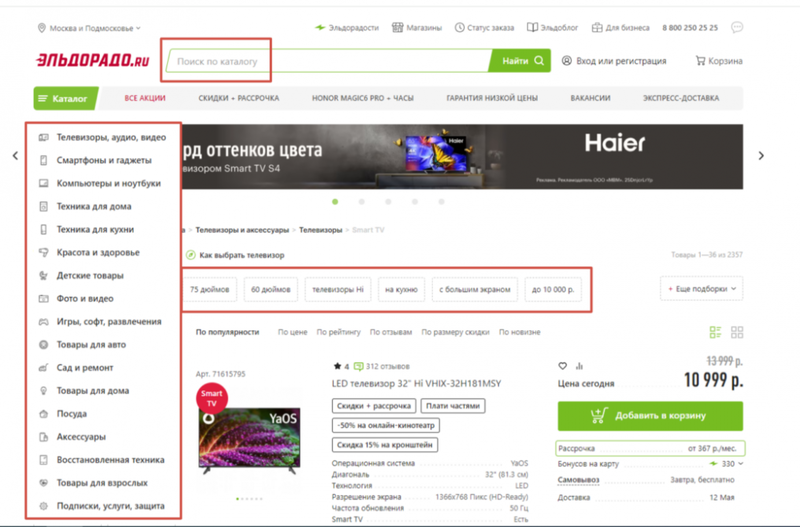Expand the 'Еще подборки' dropdown
Screen dimensions: 800x527
[x=702, y=289]
